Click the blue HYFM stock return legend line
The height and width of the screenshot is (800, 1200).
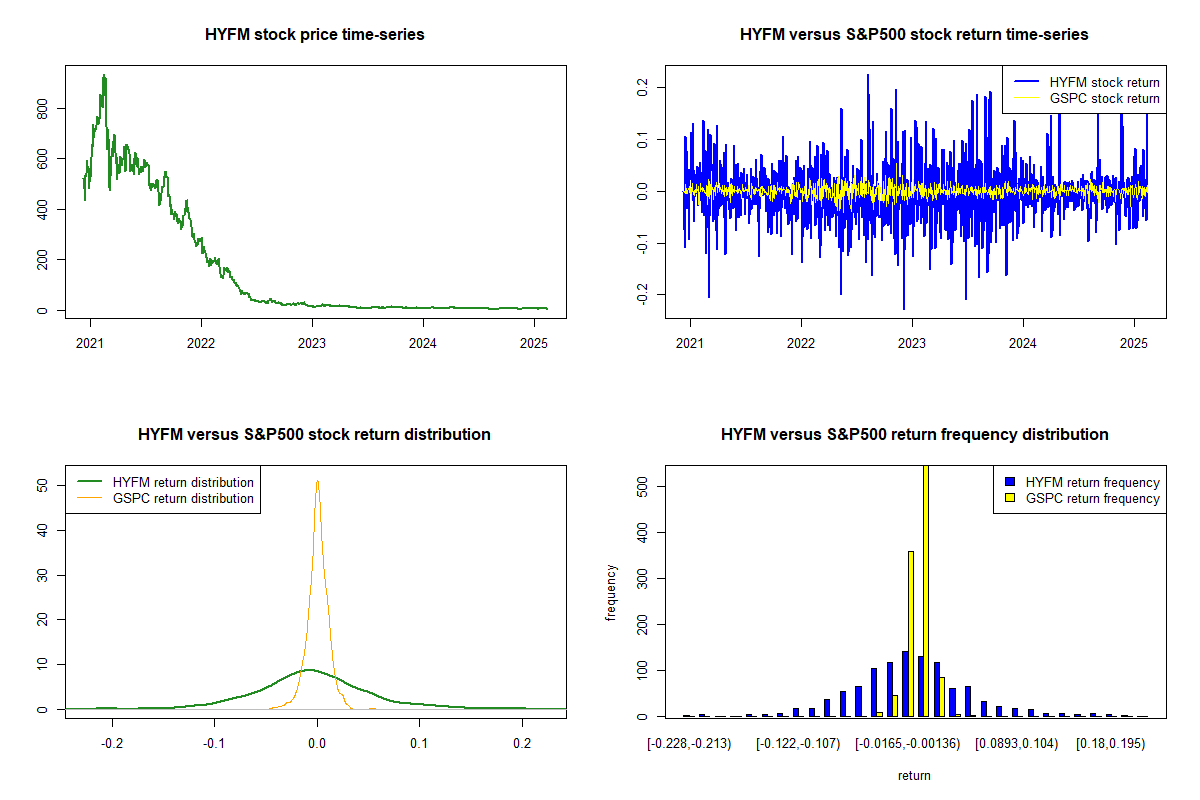[1026, 82]
